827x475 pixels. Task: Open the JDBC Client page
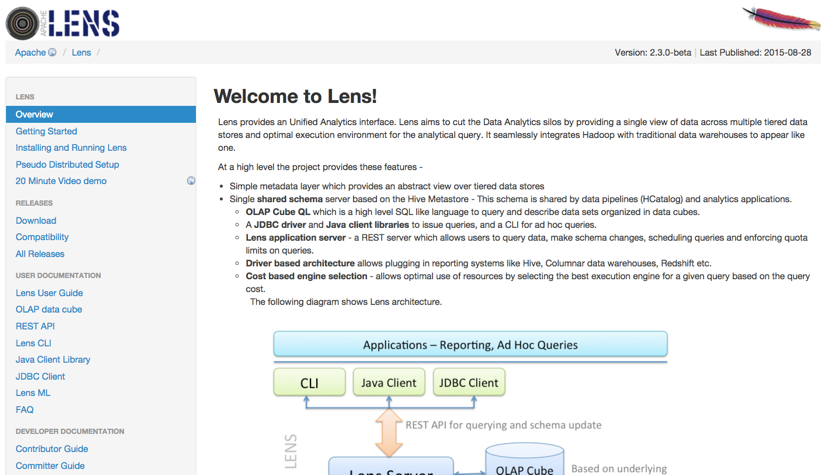coord(40,377)
